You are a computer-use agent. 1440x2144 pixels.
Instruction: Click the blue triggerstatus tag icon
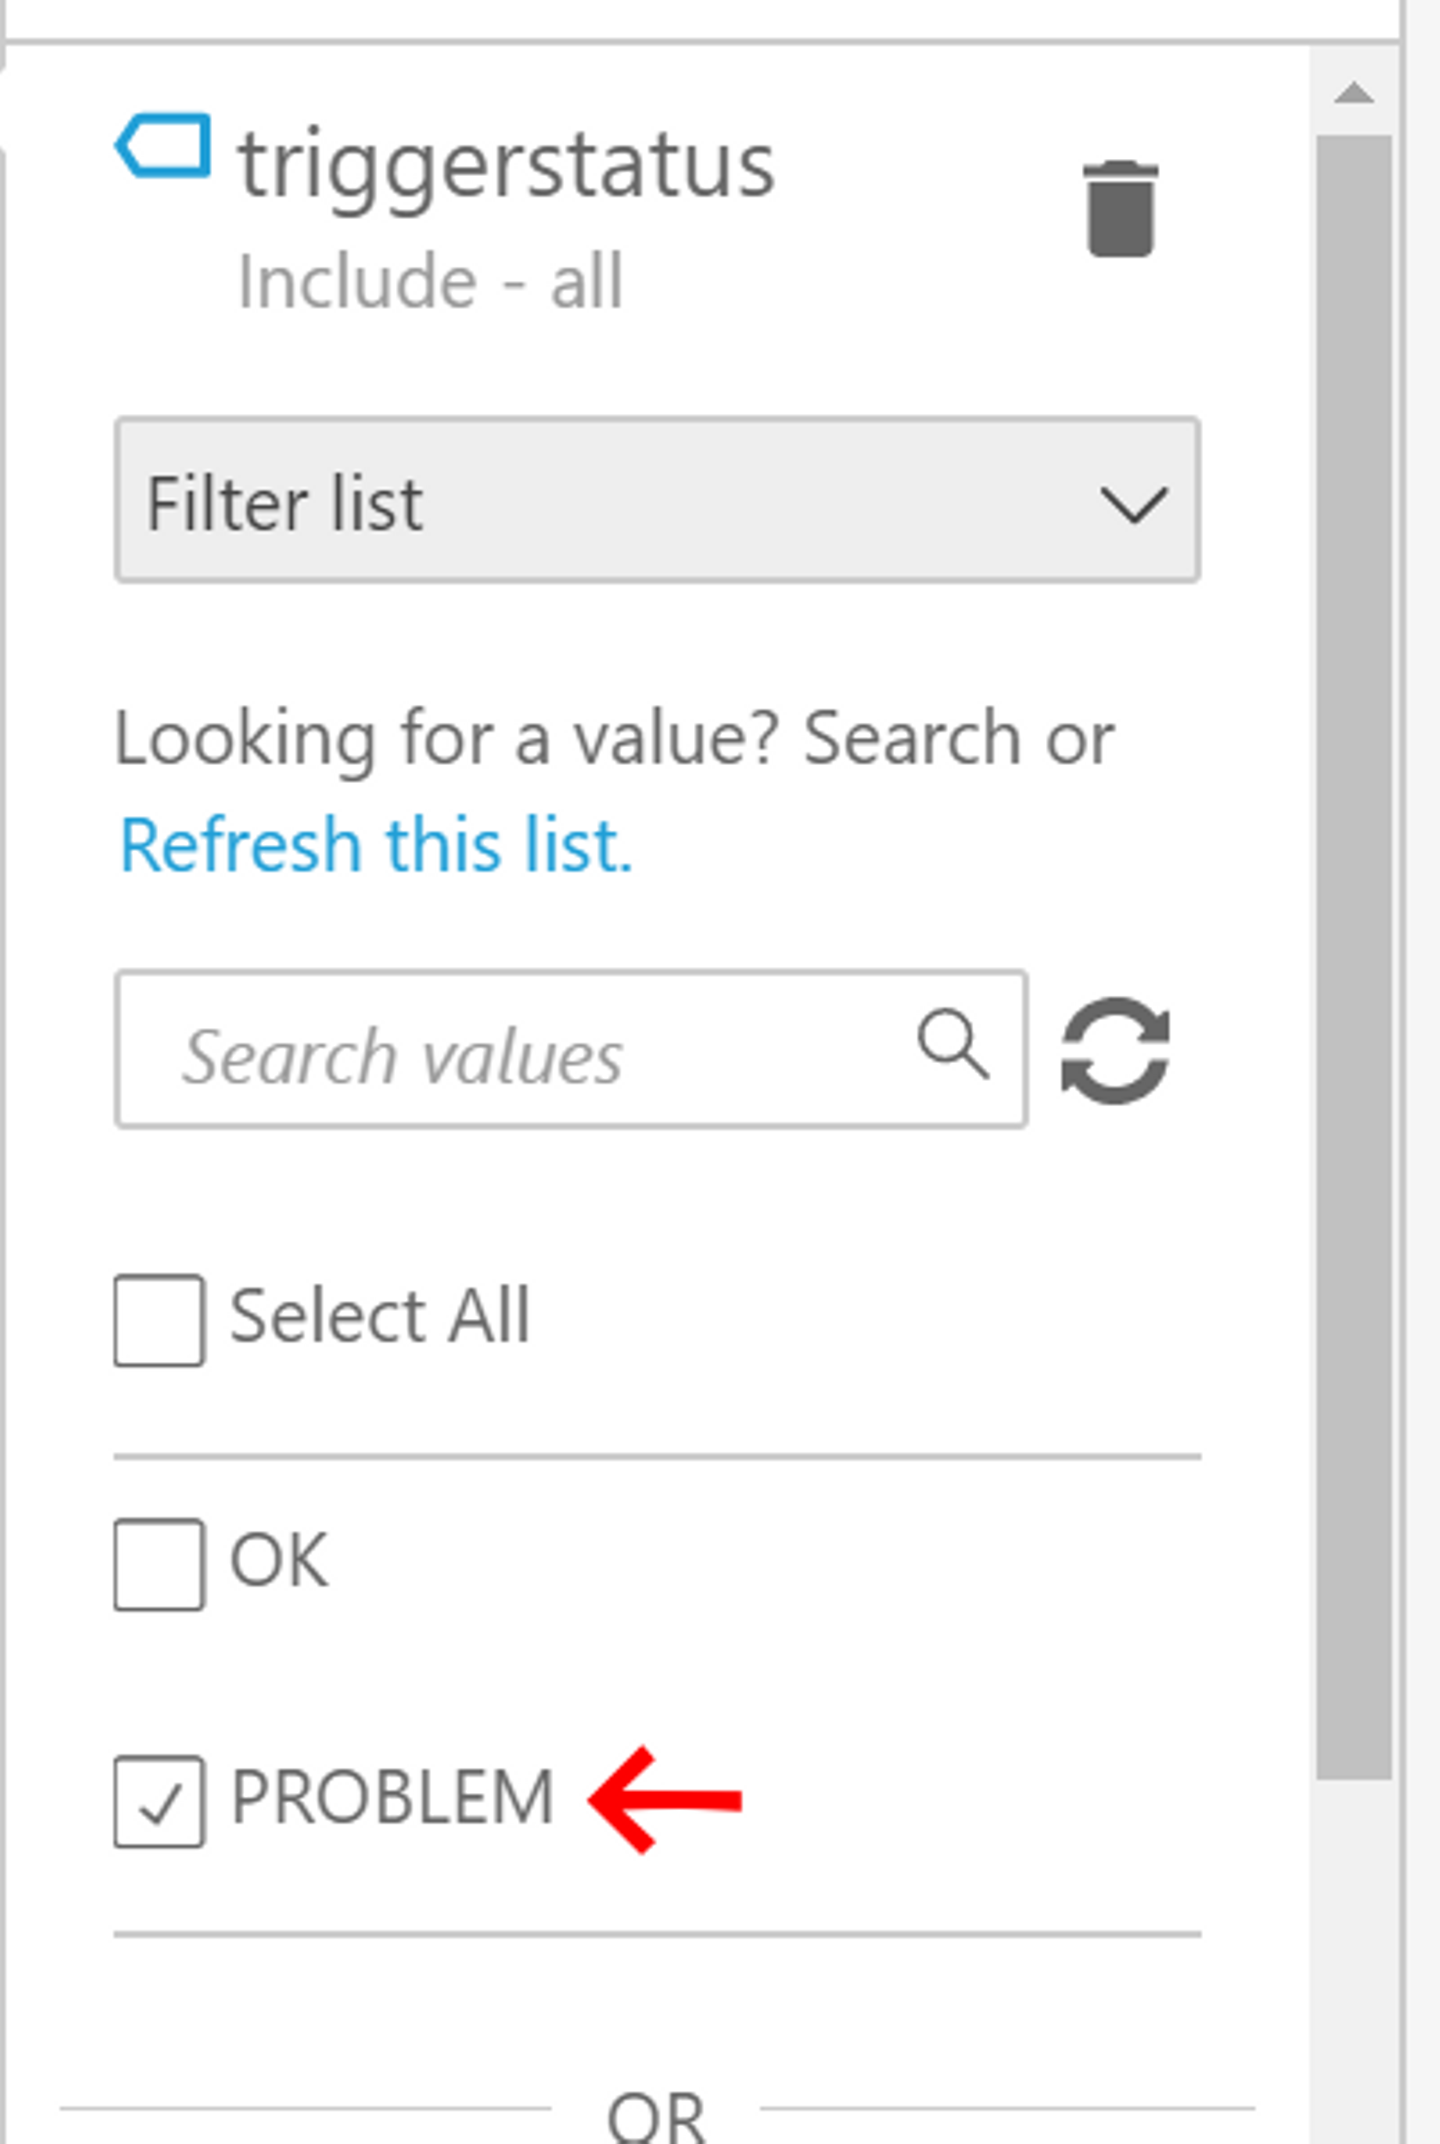pyautogui.click(x=164, y=146)
